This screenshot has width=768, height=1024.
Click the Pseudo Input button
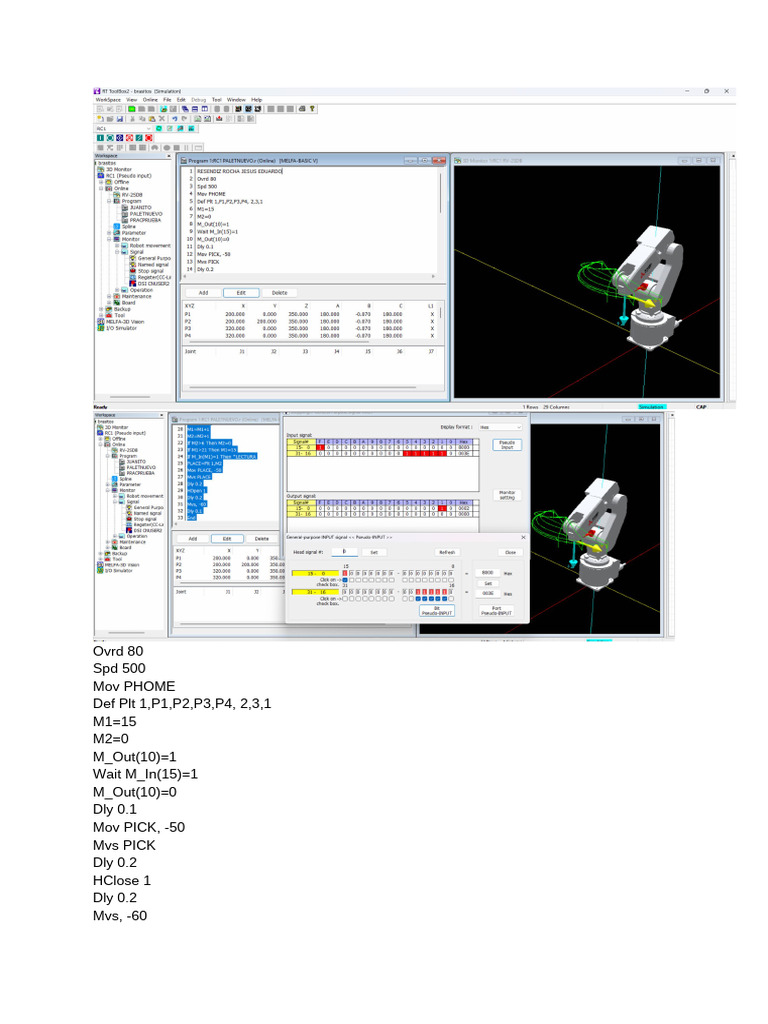click(507, 444)
